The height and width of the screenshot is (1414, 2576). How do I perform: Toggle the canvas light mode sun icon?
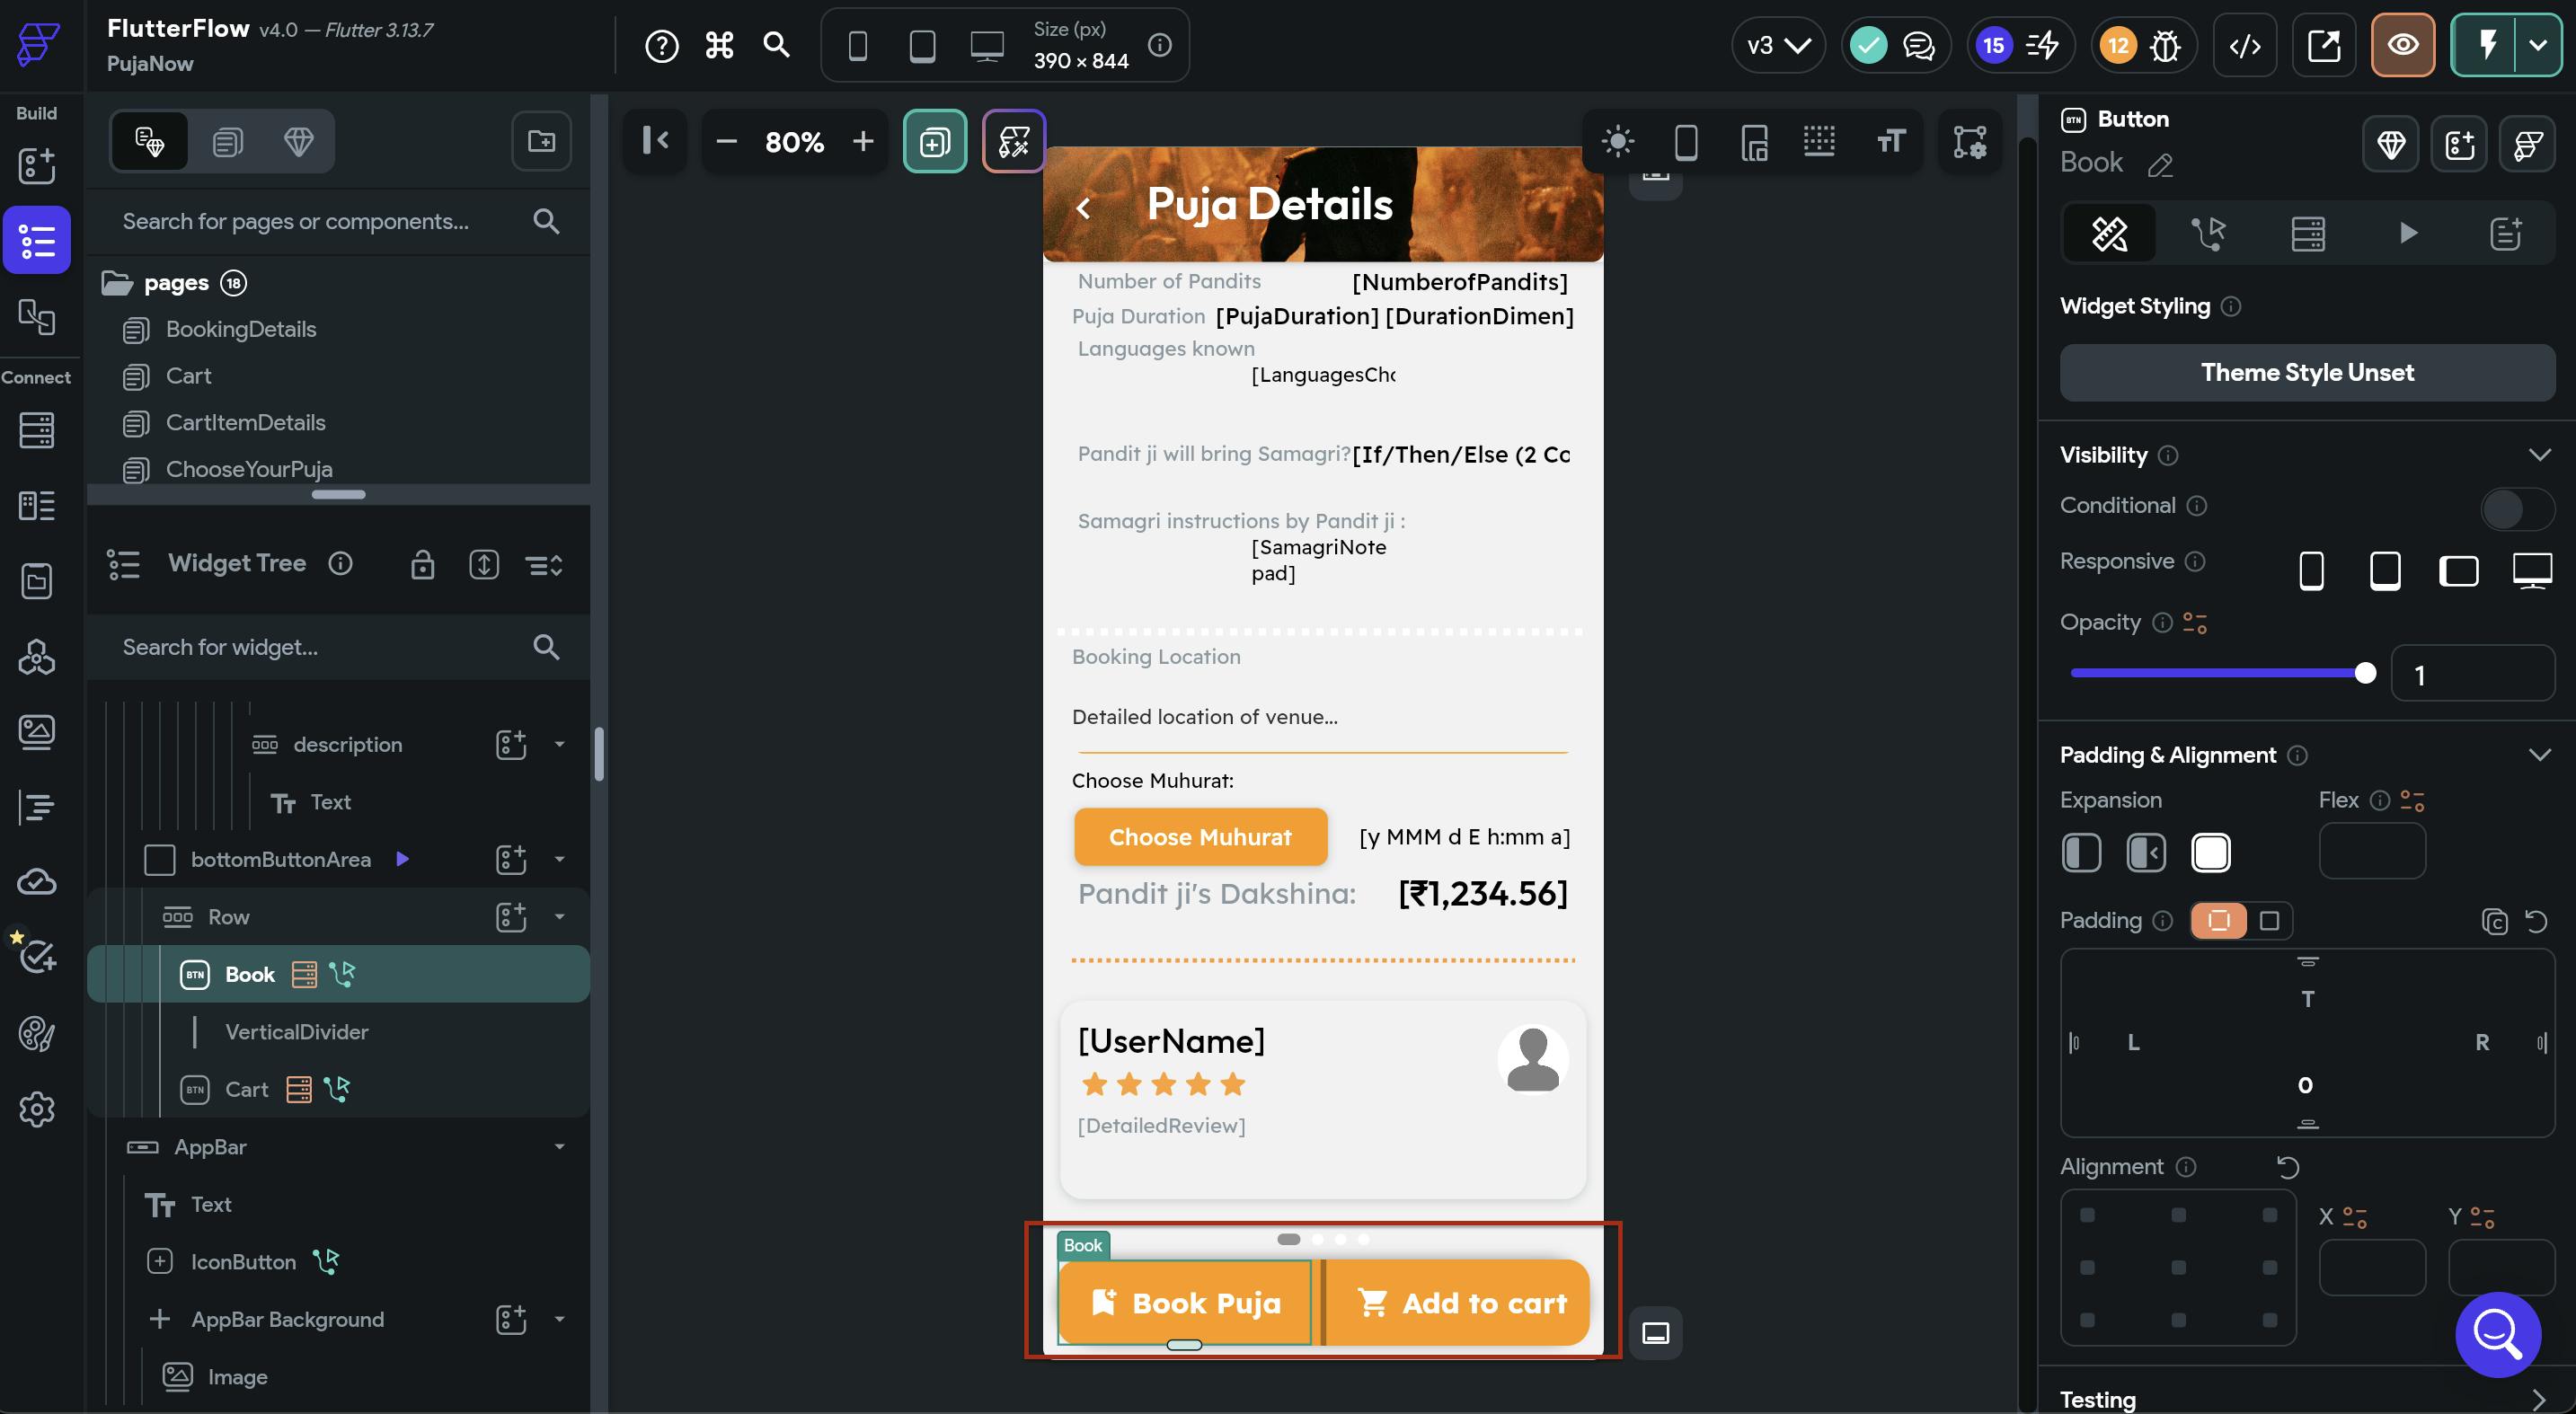coord(1617,141)
